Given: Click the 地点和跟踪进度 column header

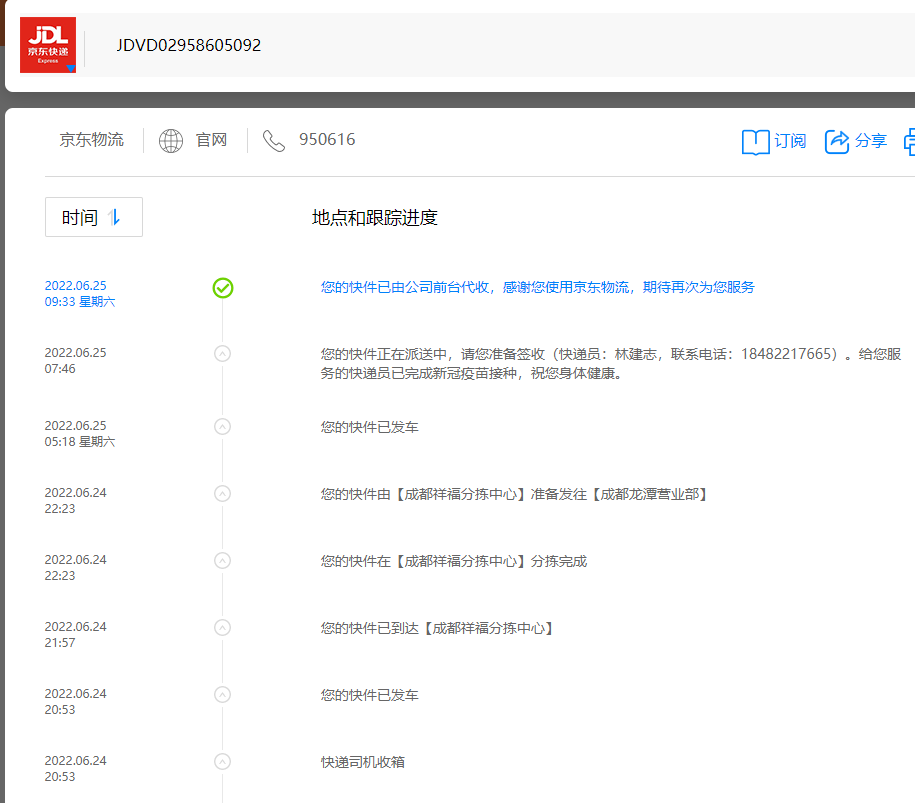Looking at the screenshot, I should point(375,218).
